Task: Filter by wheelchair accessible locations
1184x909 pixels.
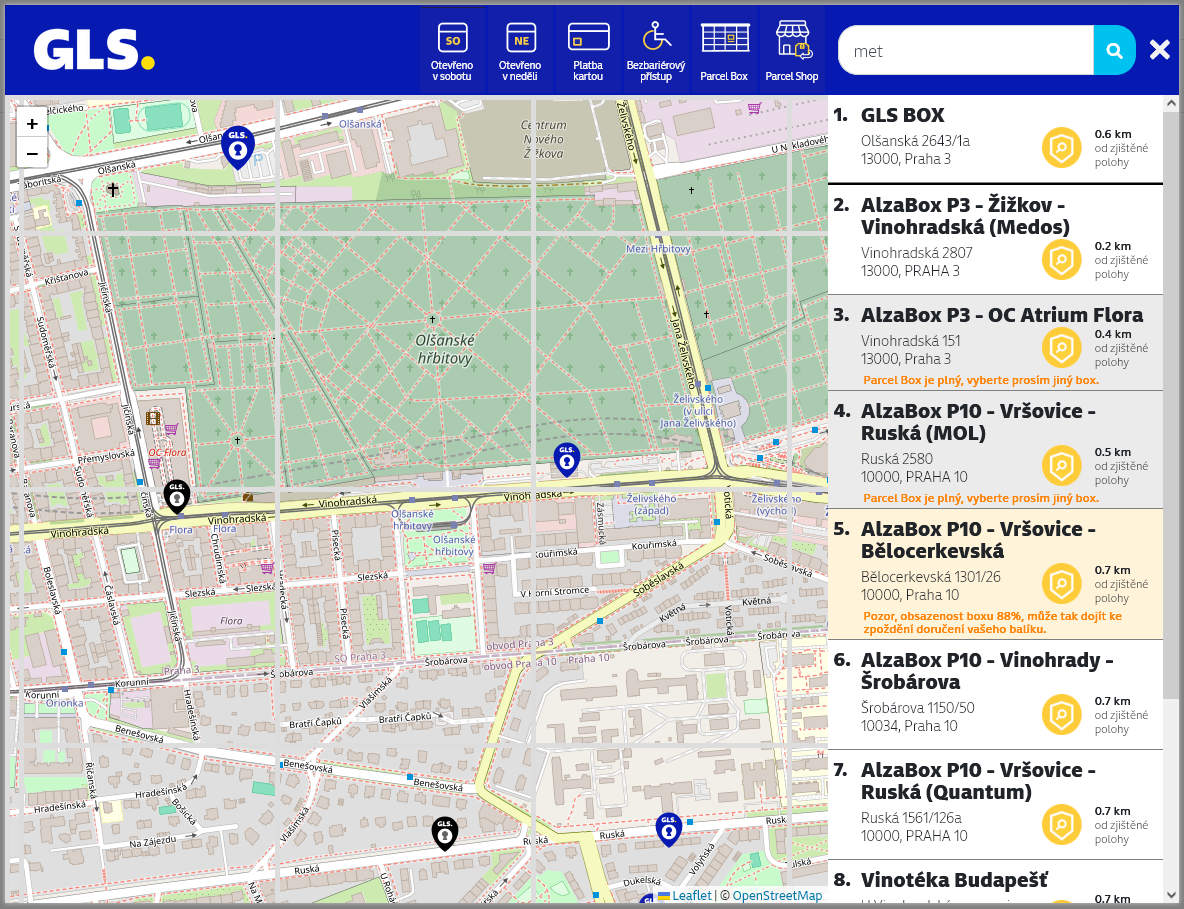Action: (x=655, y=51)
